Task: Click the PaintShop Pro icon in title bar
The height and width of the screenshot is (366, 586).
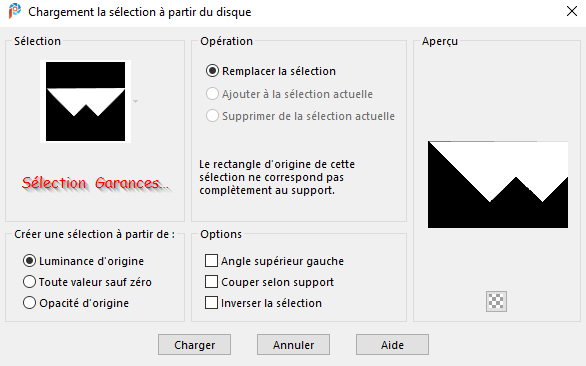Action: pos(15,11)
